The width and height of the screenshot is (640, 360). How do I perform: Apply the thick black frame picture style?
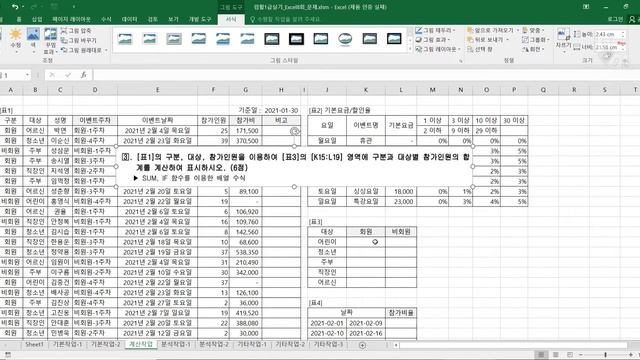(x=296, y=39)
